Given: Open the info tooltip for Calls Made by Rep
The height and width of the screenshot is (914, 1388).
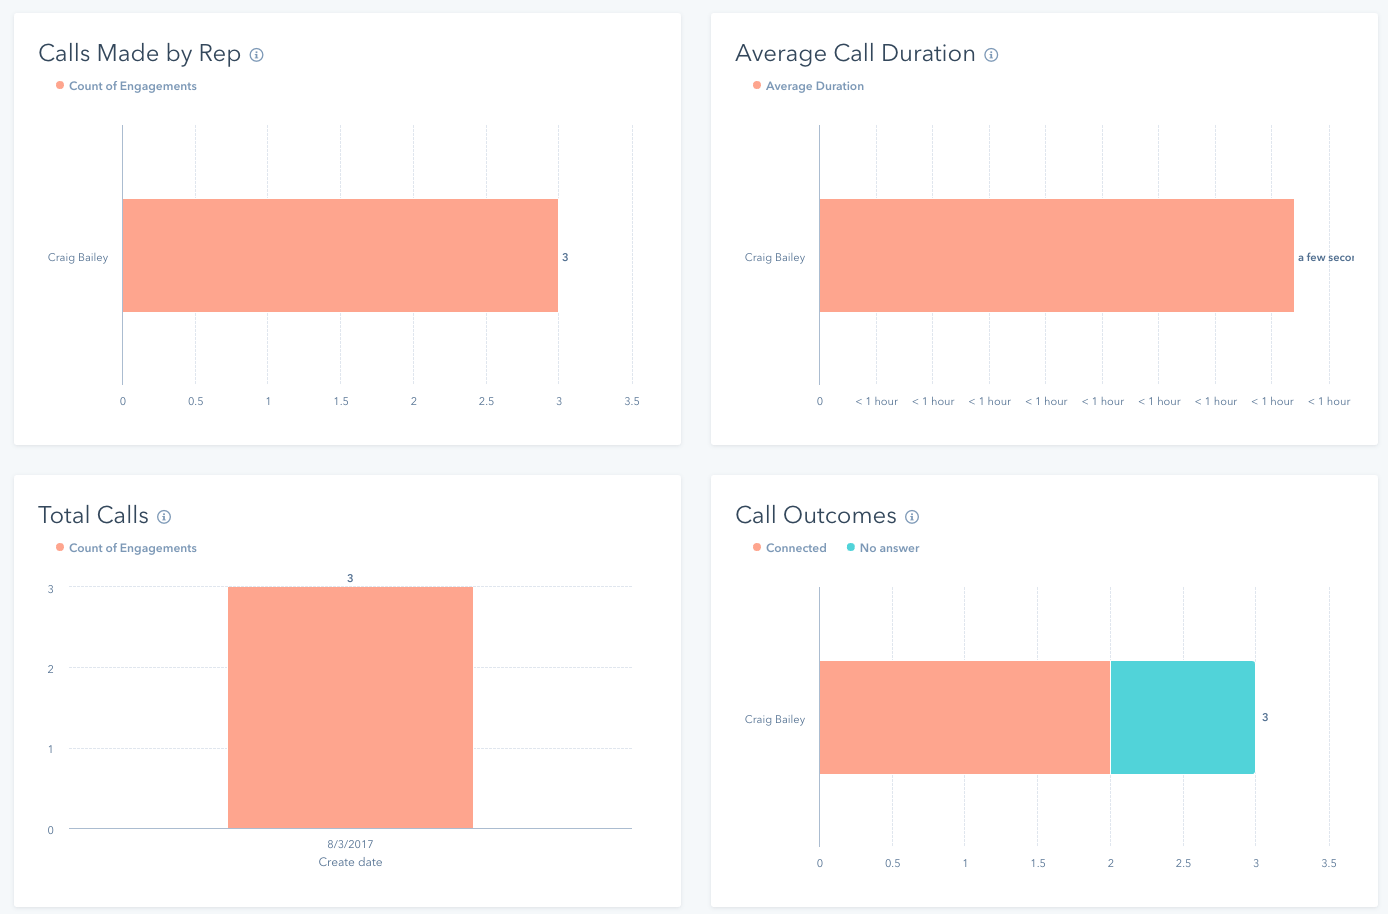Looking at the screenshot, I should [x=257, y=55].
